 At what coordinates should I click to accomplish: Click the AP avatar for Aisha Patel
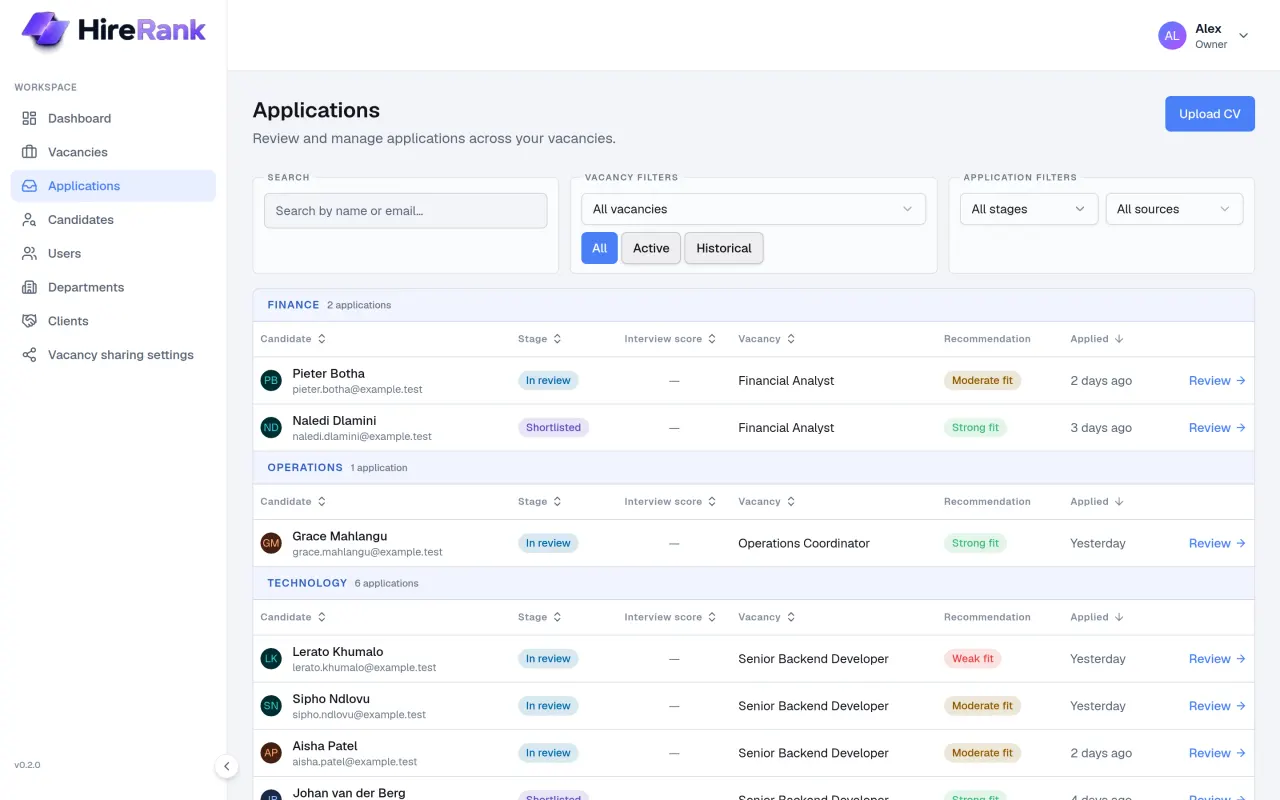coord(271,753)
